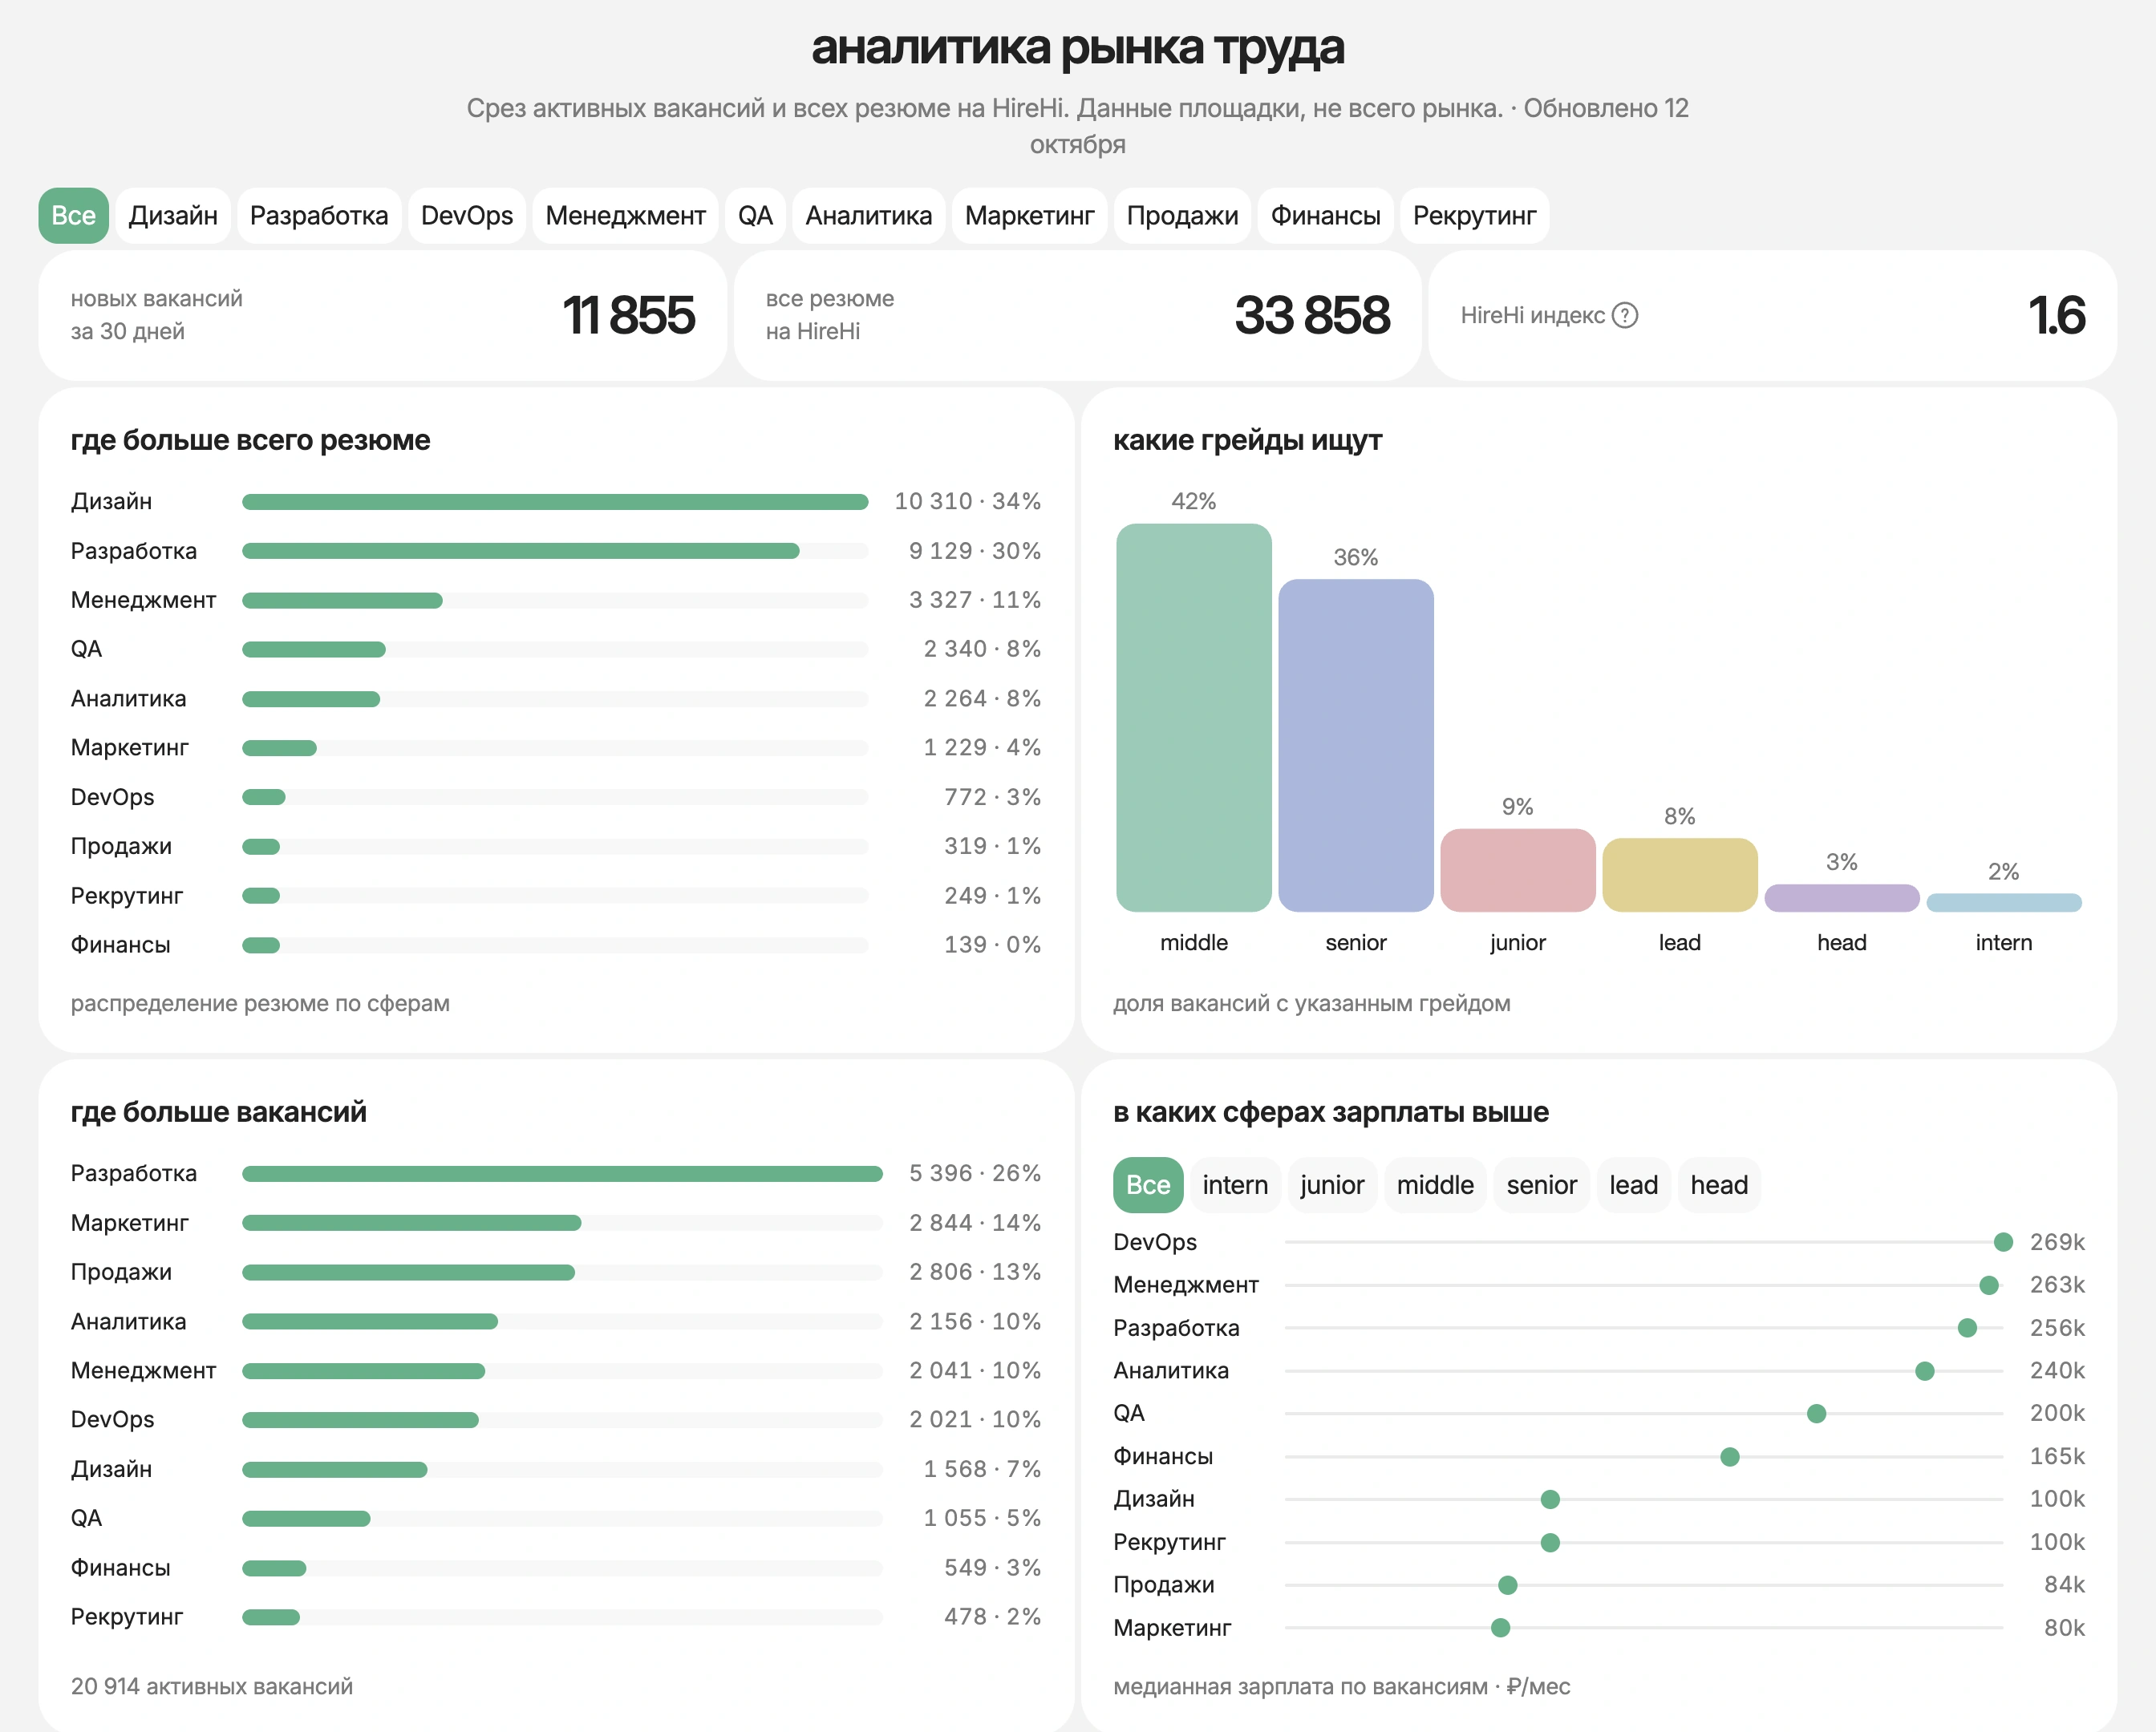Filter salaries by head grade
Viewport: 2156px width, 1732px height.
[1719, 1185]
